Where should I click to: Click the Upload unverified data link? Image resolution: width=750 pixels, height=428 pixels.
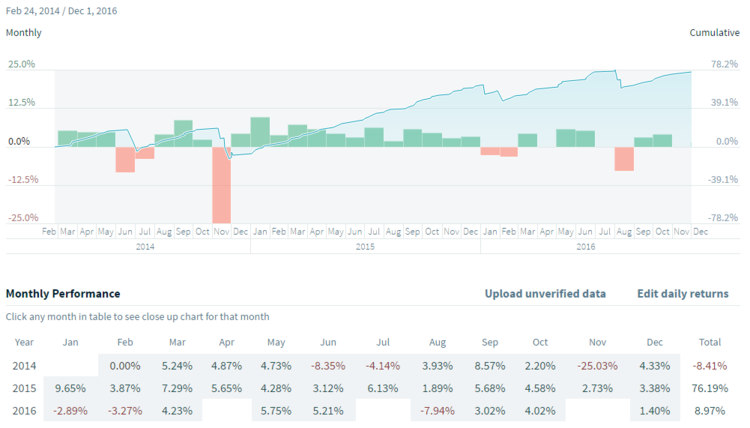coord(545,294)
